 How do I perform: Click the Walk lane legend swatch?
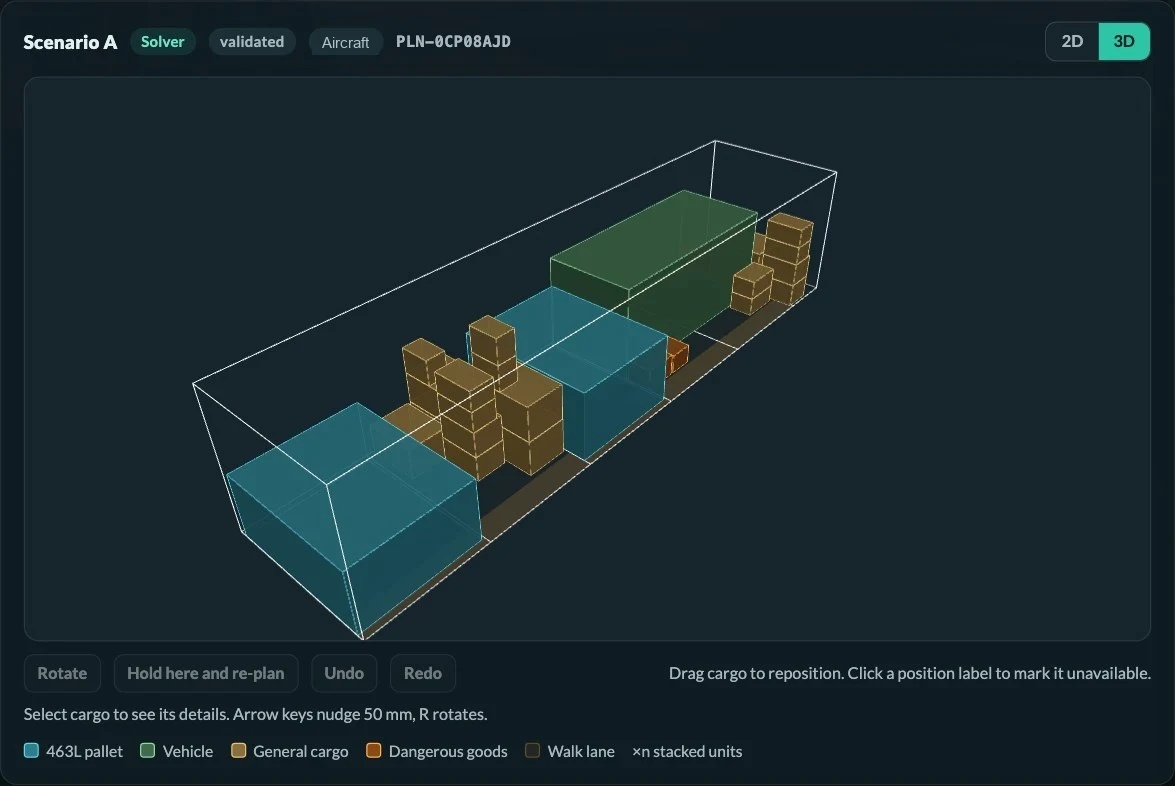pos(532,751)
